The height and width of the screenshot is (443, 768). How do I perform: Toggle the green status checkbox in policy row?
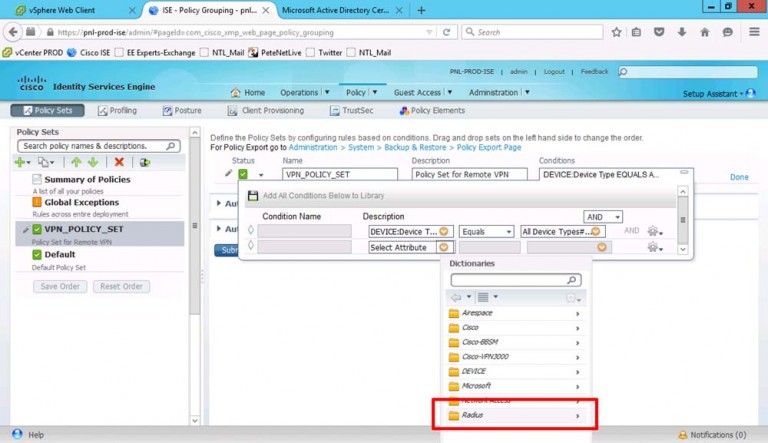(x=243, y=174)
